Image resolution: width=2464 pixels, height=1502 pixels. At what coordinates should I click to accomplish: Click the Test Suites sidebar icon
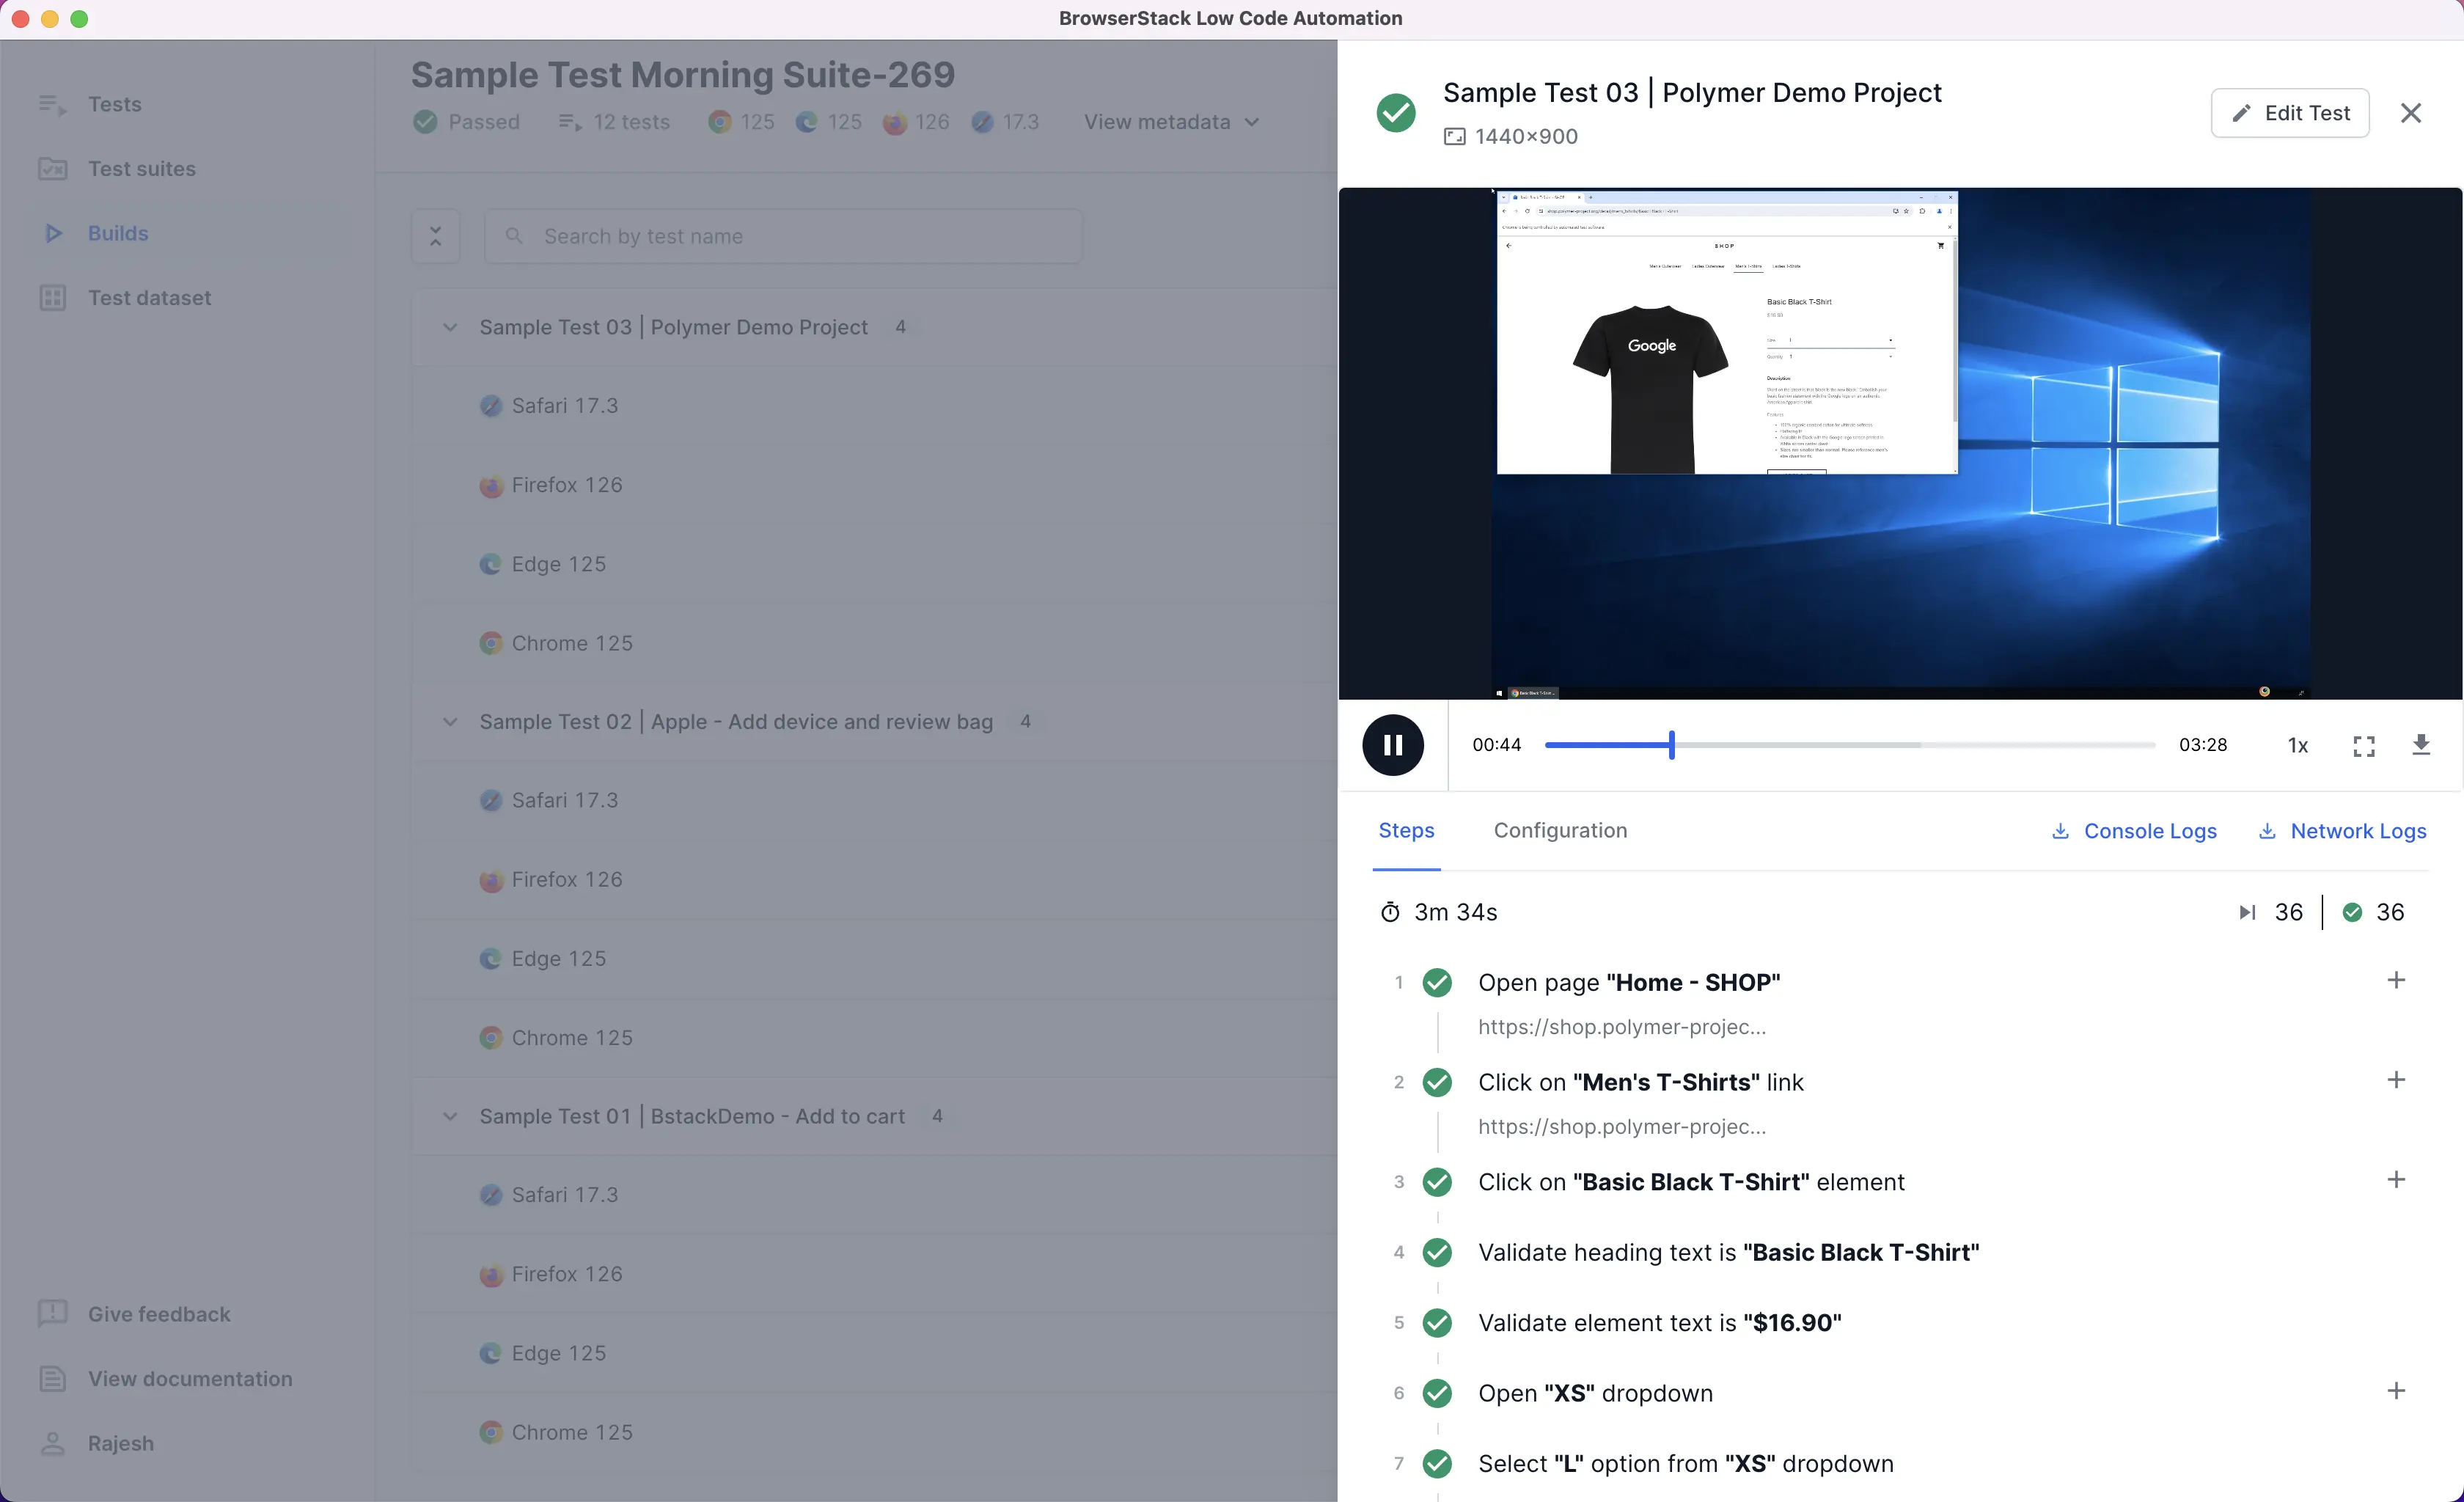(x=53, y=167)
